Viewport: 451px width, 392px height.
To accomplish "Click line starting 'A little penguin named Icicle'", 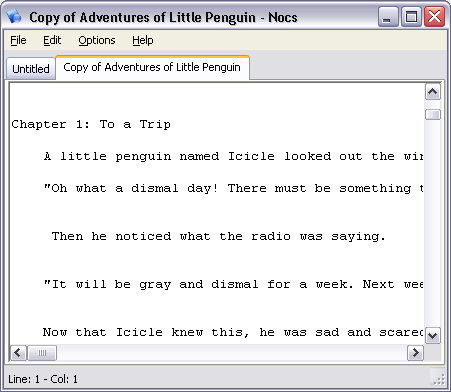I will click(x=233, y=156).
